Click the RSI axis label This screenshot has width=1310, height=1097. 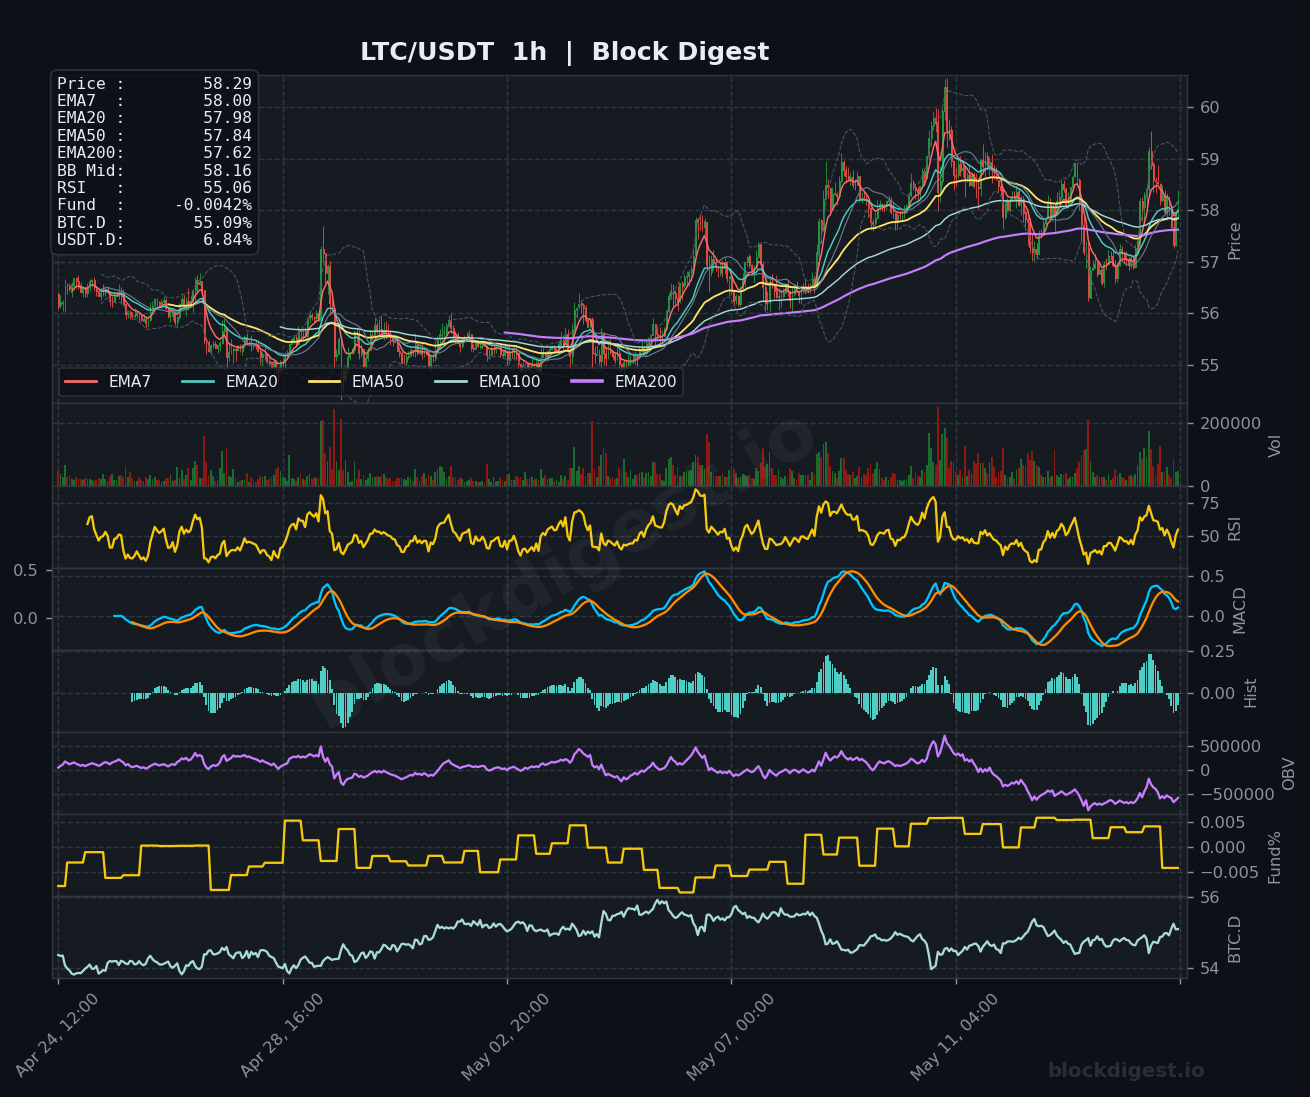coord(1235,529)
